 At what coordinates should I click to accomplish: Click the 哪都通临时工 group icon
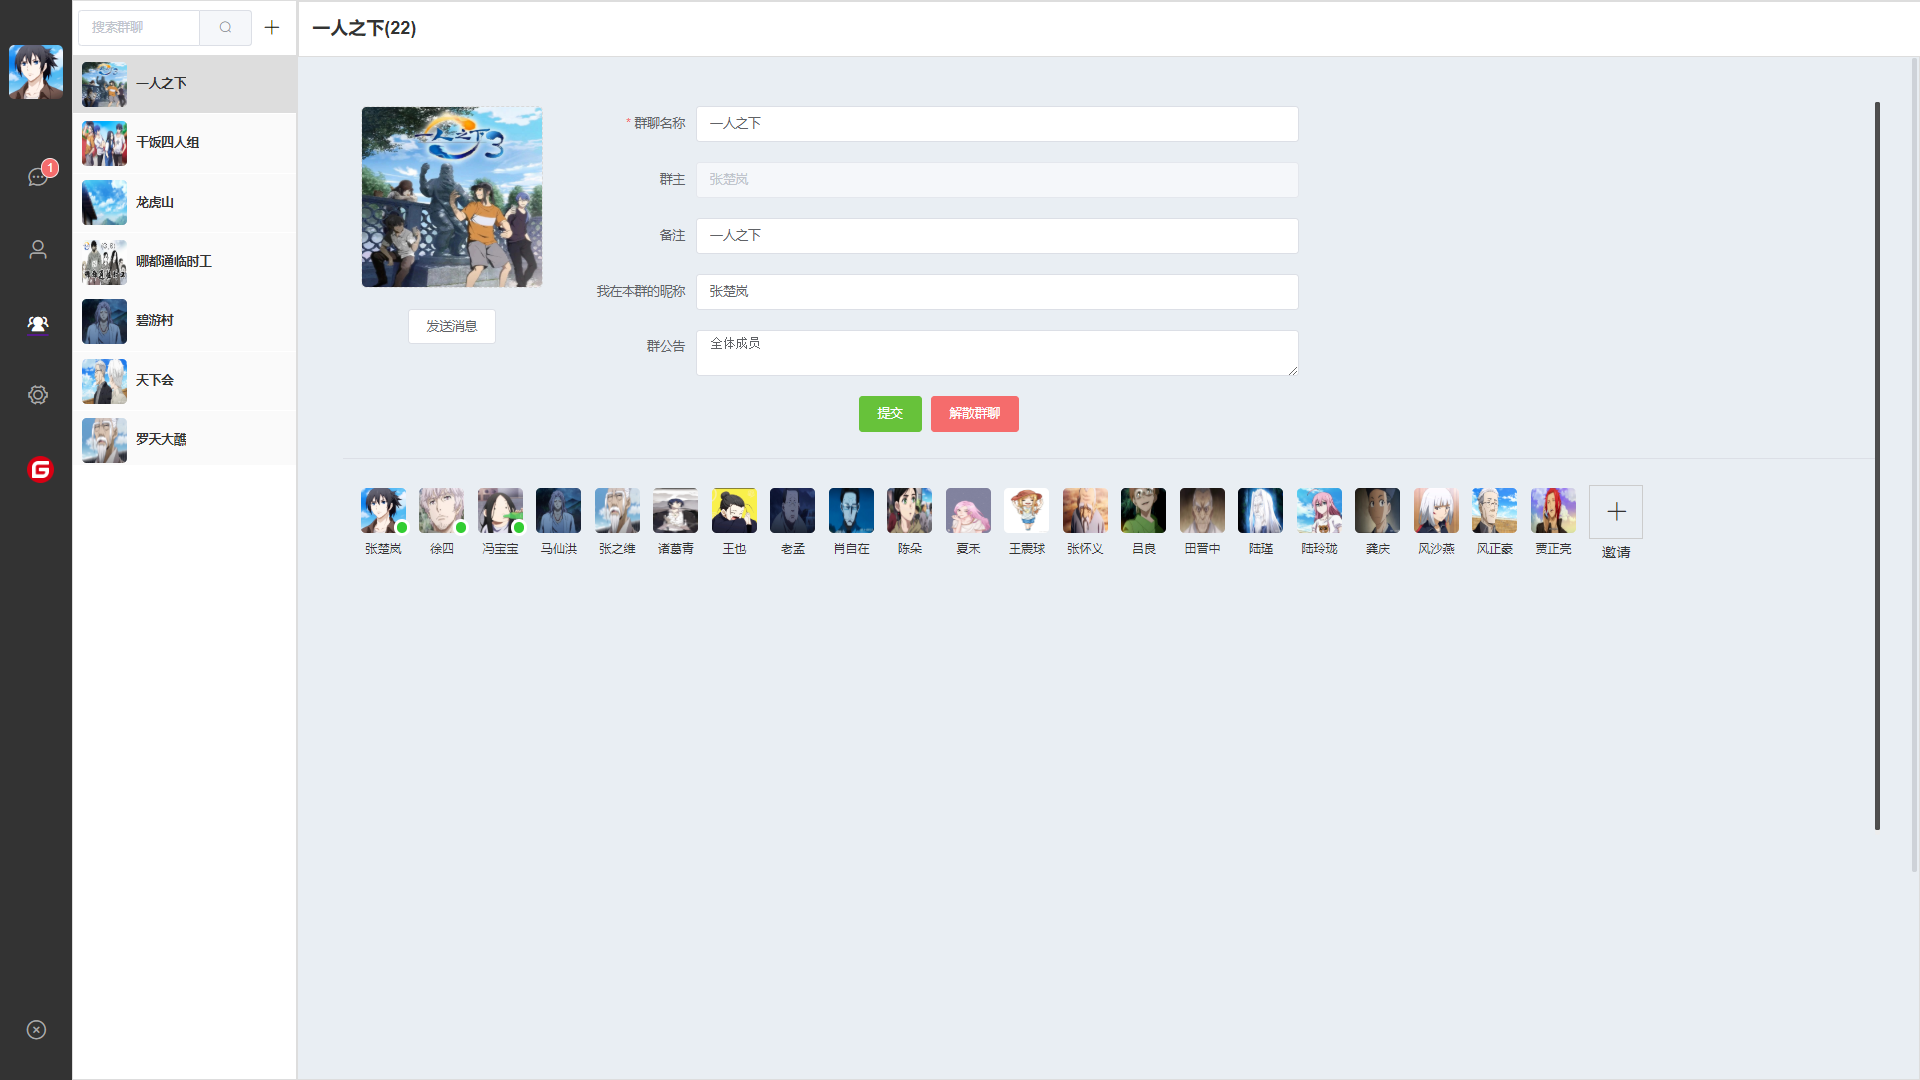point(104,261)
